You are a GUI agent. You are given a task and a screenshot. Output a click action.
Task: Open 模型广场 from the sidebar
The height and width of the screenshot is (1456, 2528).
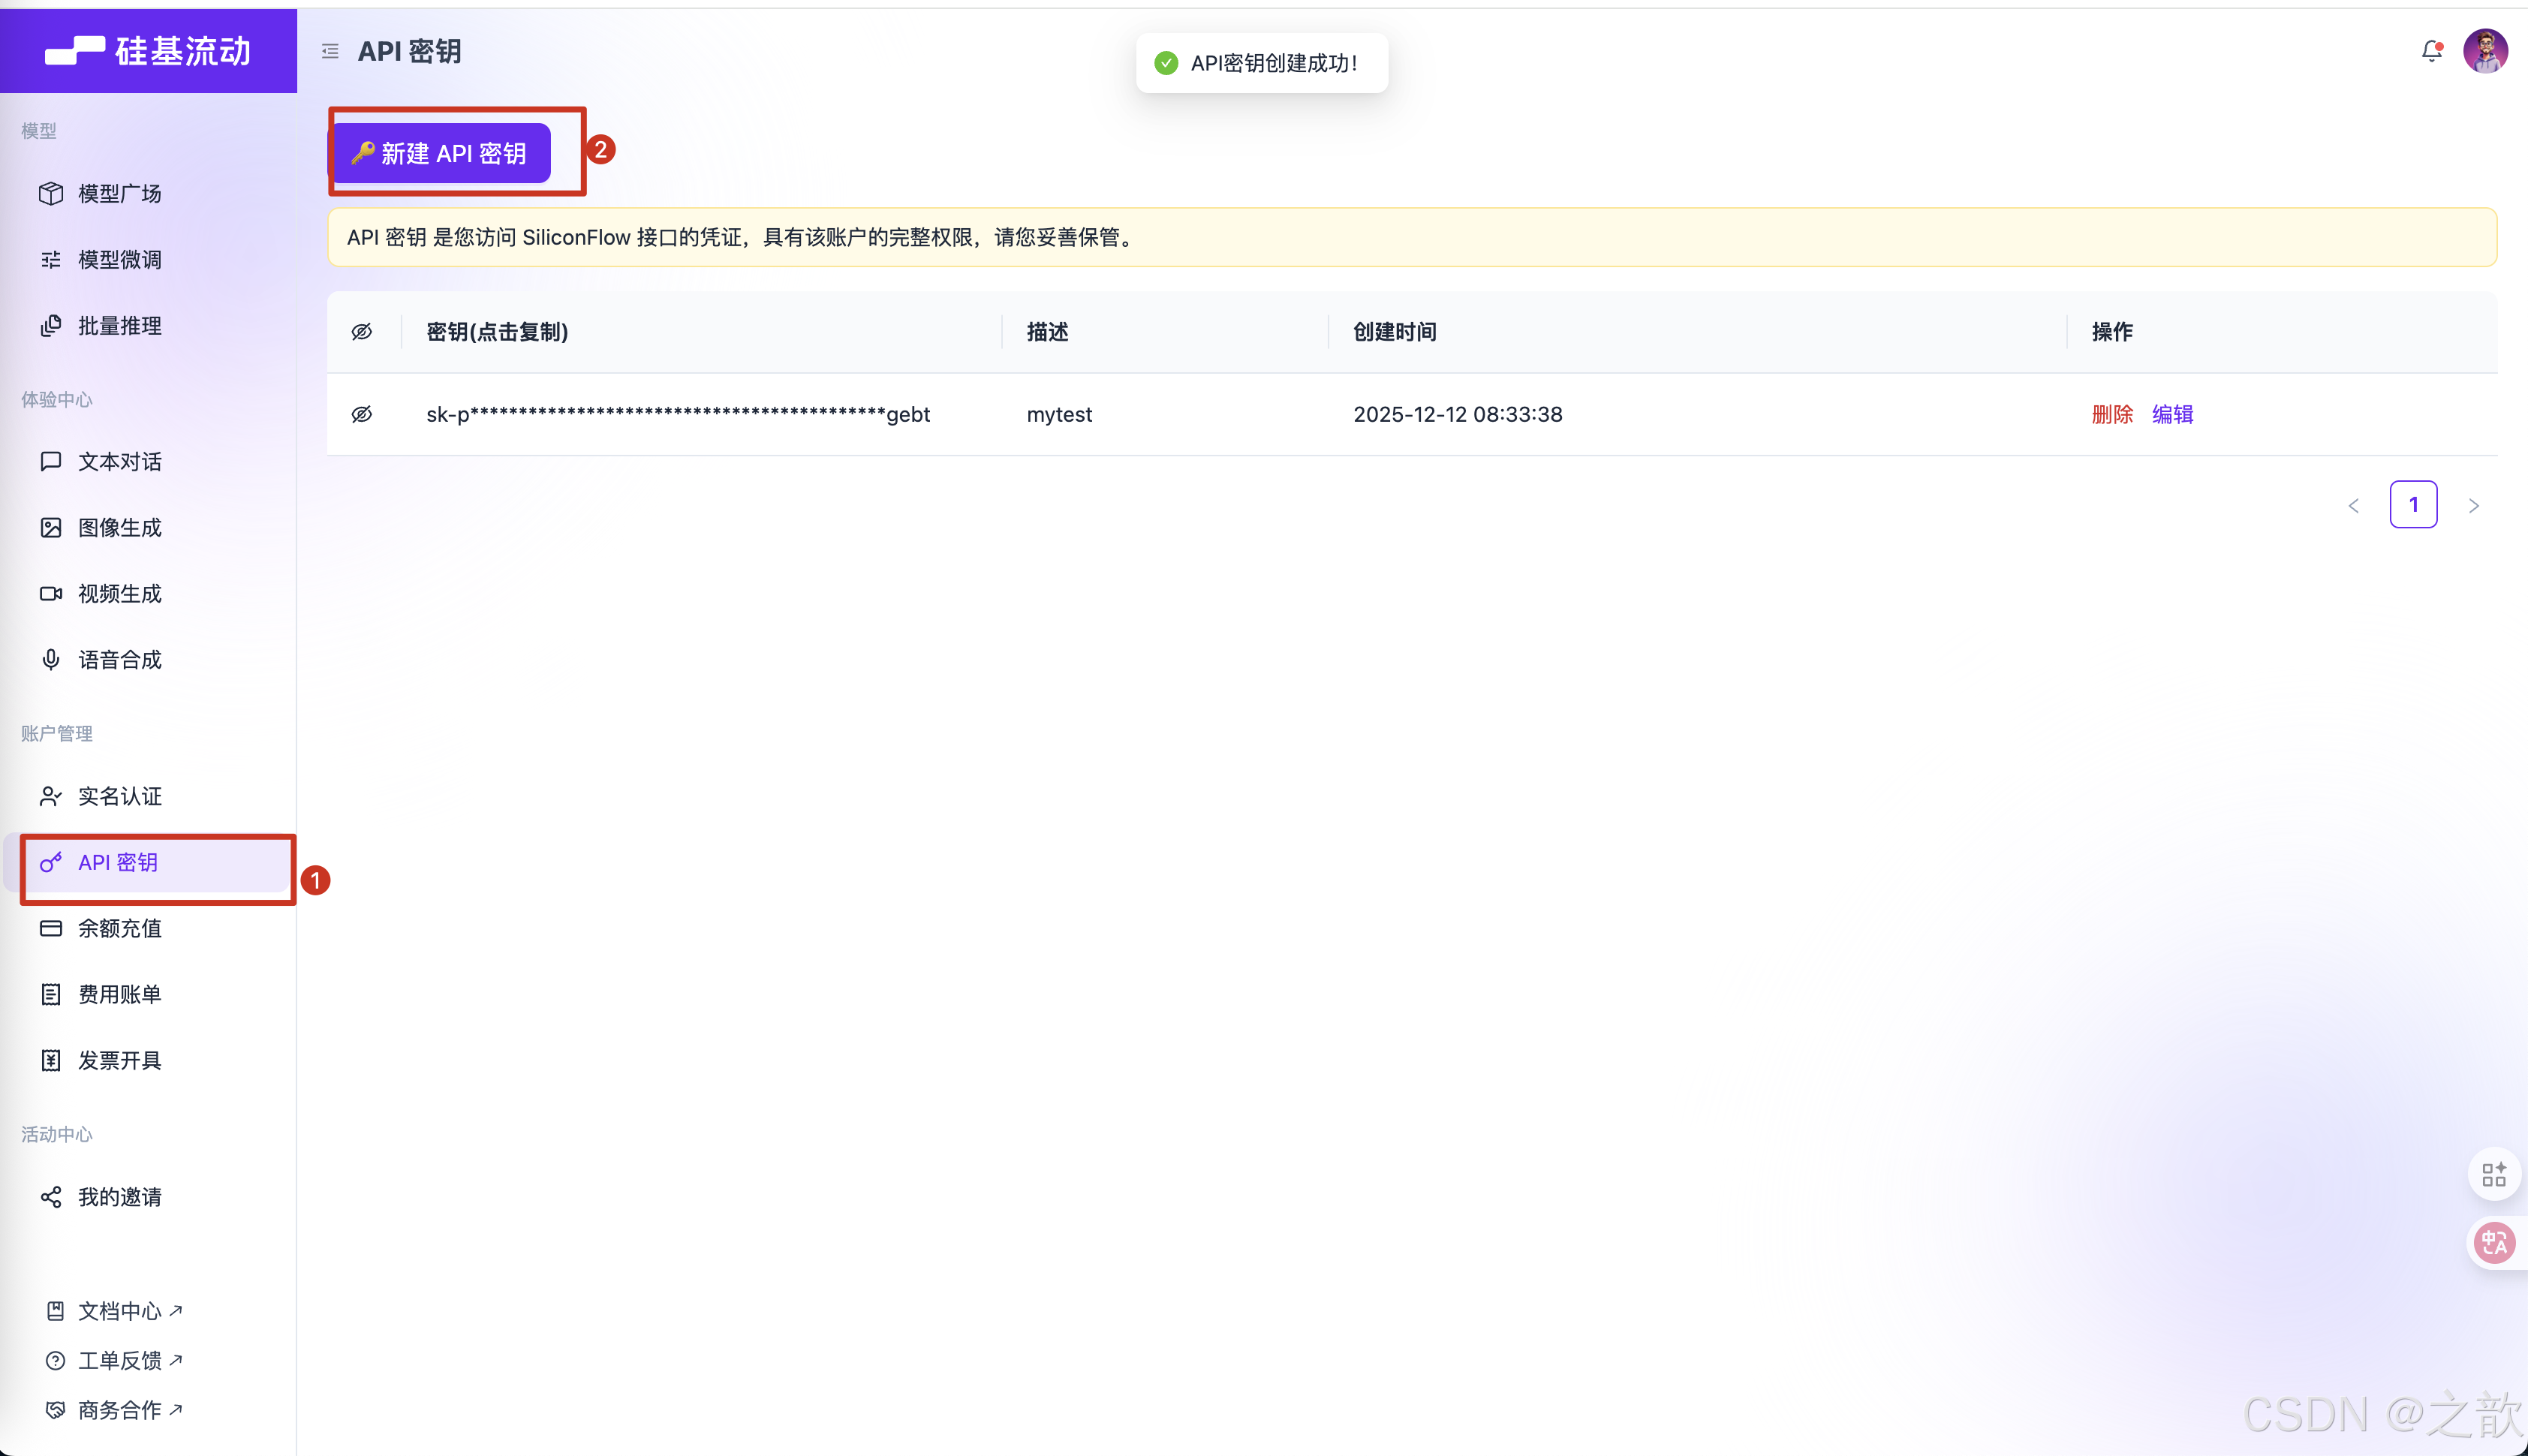point(119,193)
